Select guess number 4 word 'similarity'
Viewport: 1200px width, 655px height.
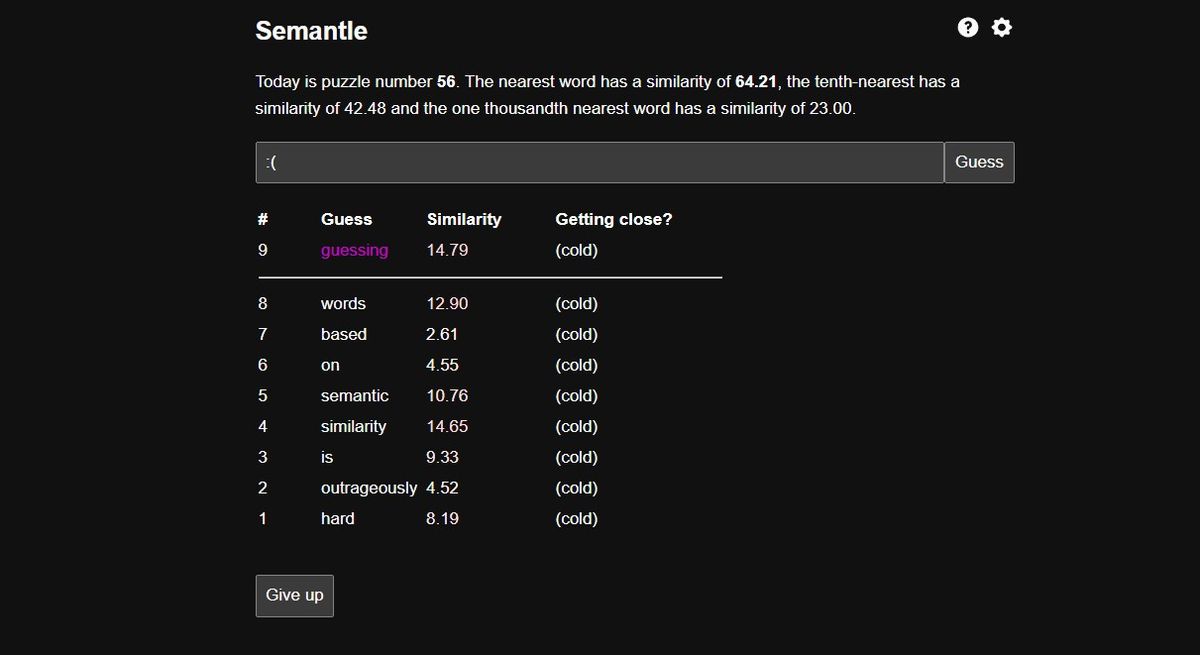point(353,426)
